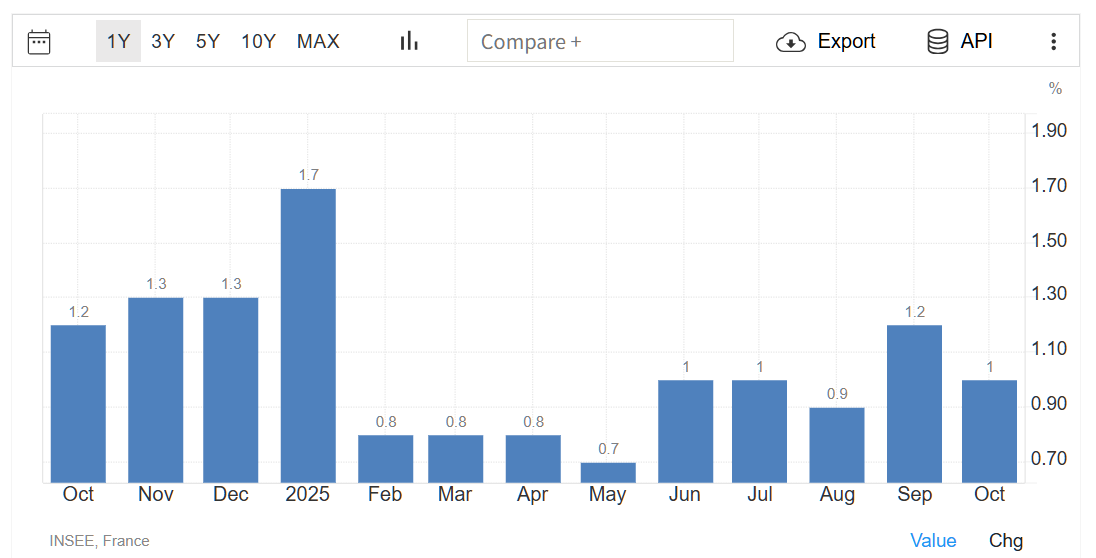Image resolution: width=1096 pixels, height=558 pixels.
Task: Toggle chart to Value view
Action: coord(933,540)
